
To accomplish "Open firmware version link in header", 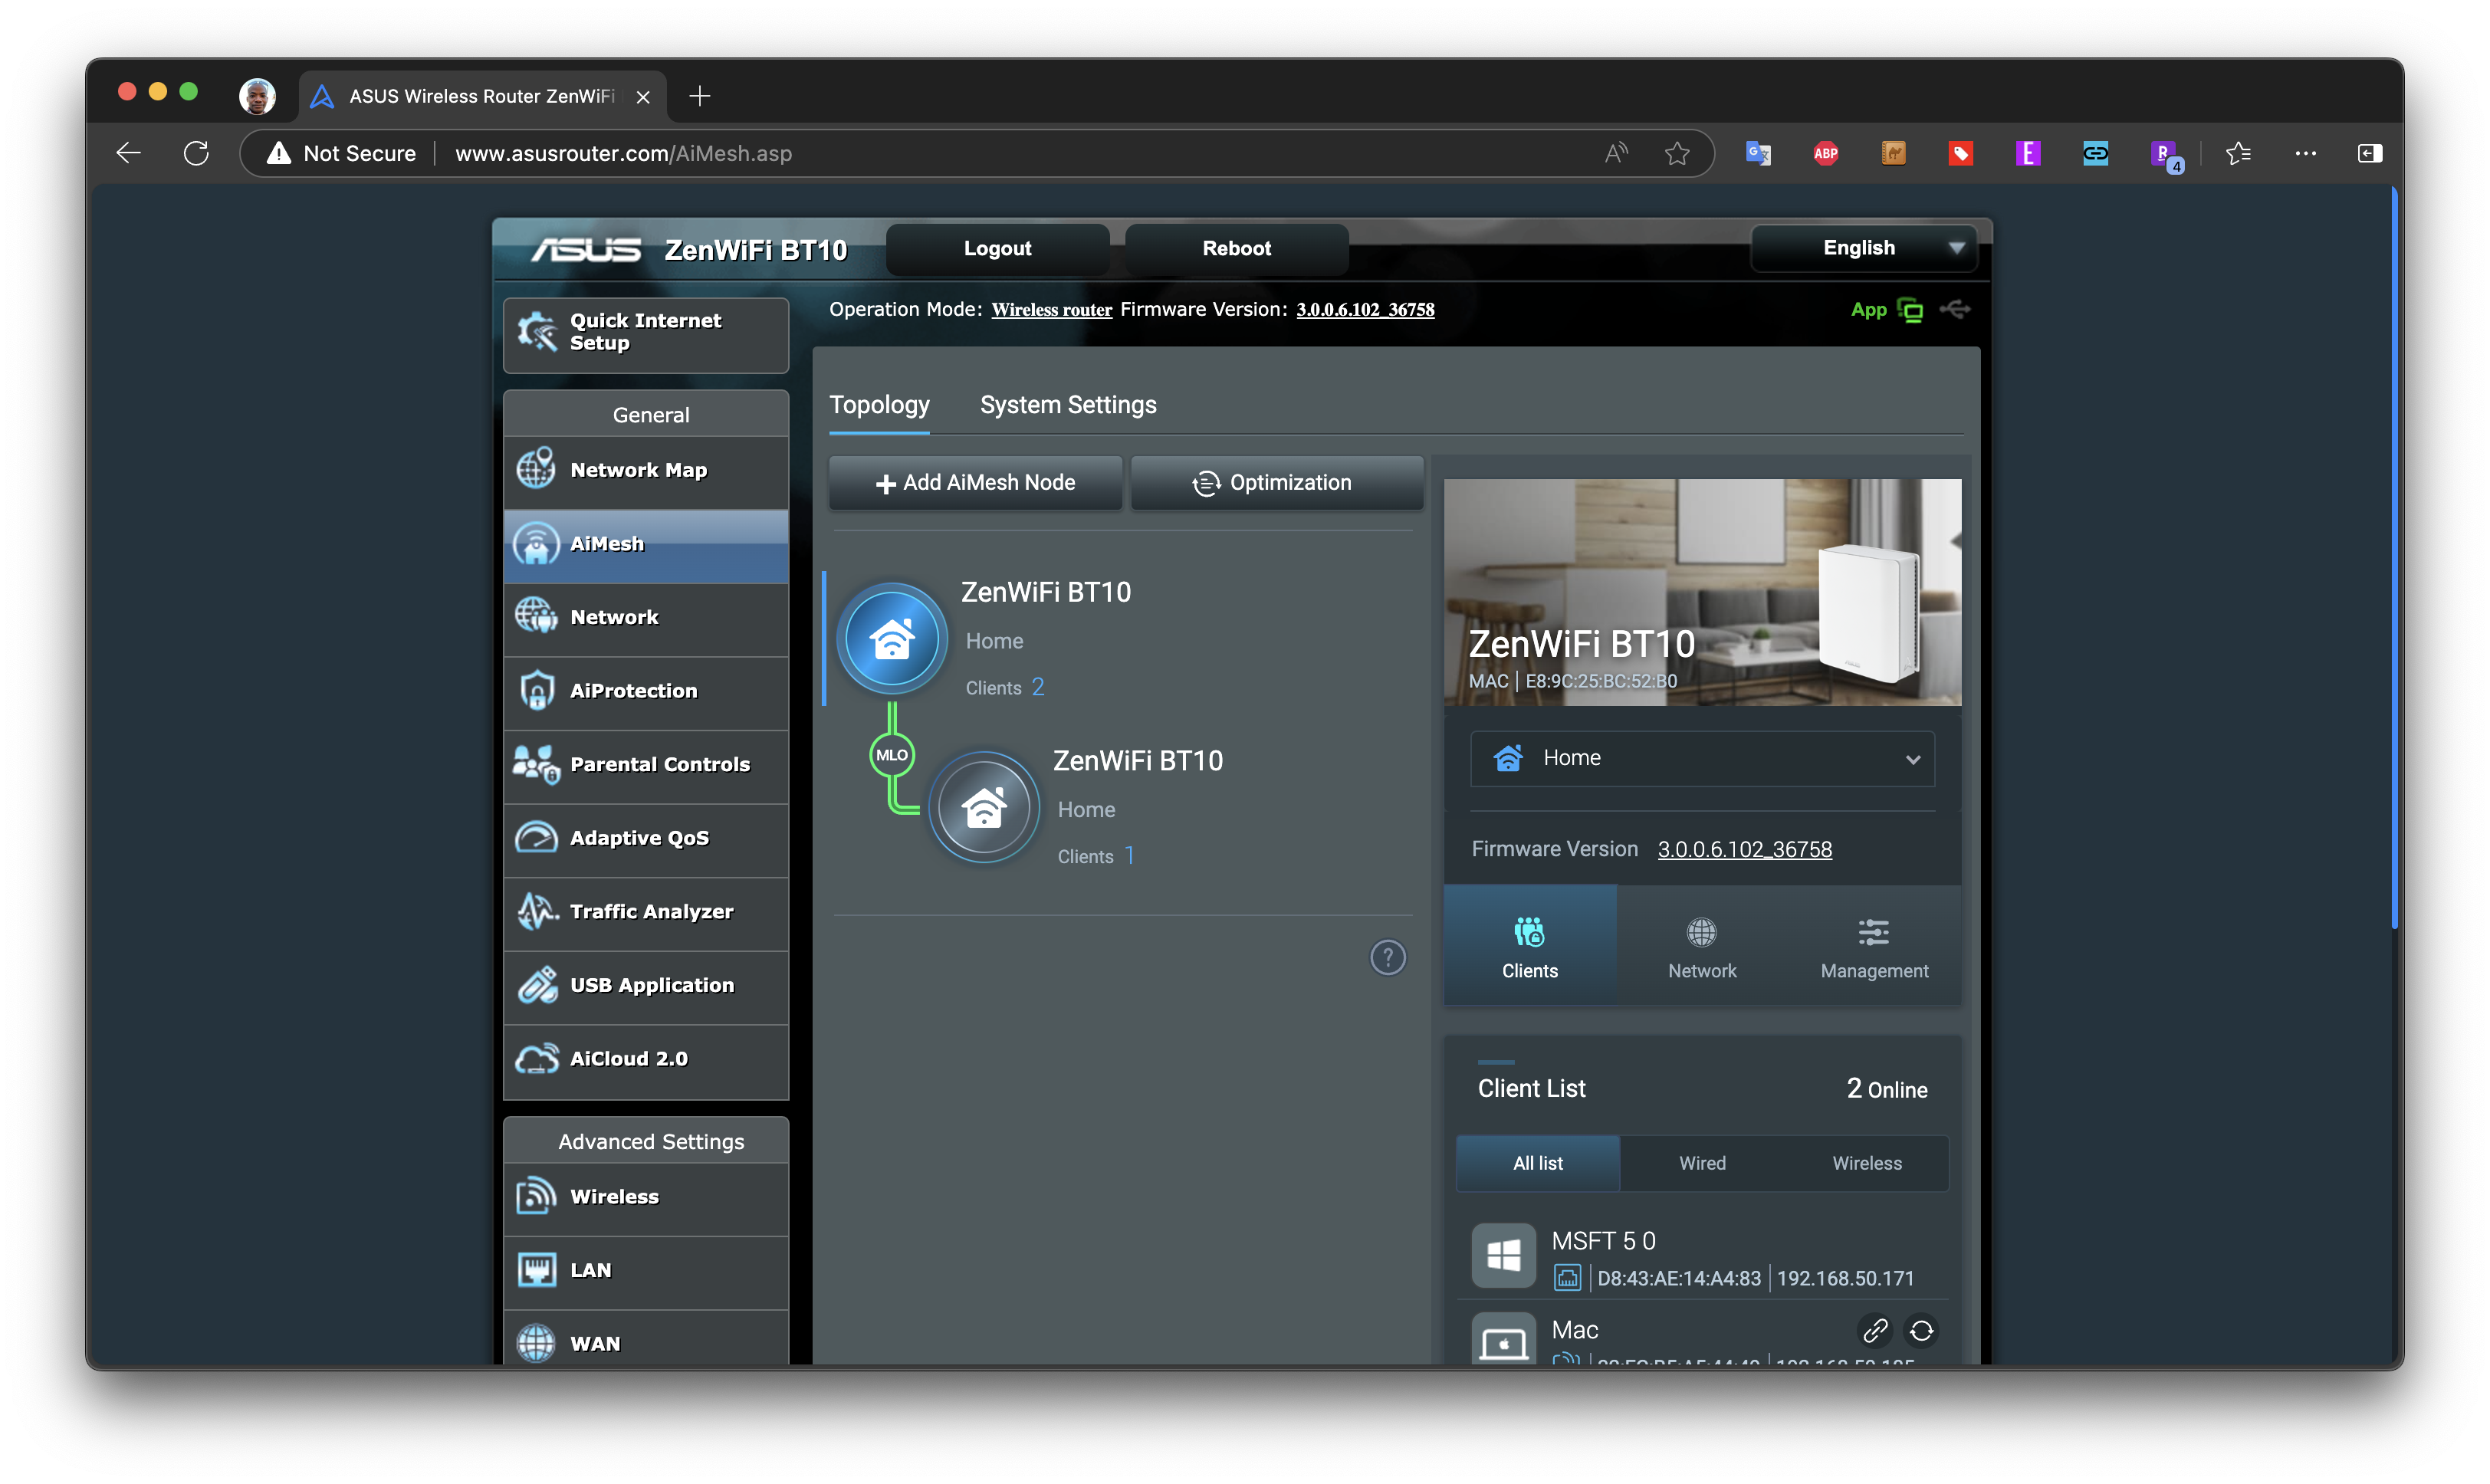I will pyautogui.click(x=1365, y=310).
